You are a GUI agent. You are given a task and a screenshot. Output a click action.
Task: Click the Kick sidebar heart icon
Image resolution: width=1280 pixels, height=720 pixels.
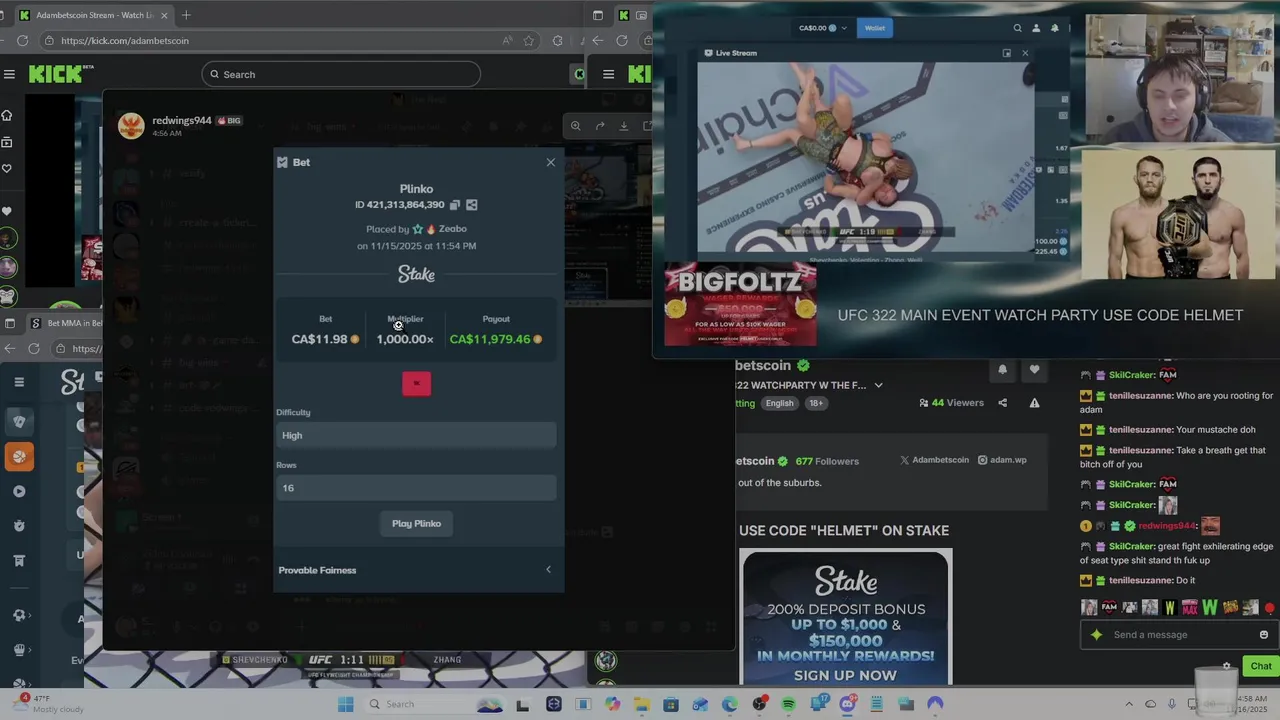(7, 168)
